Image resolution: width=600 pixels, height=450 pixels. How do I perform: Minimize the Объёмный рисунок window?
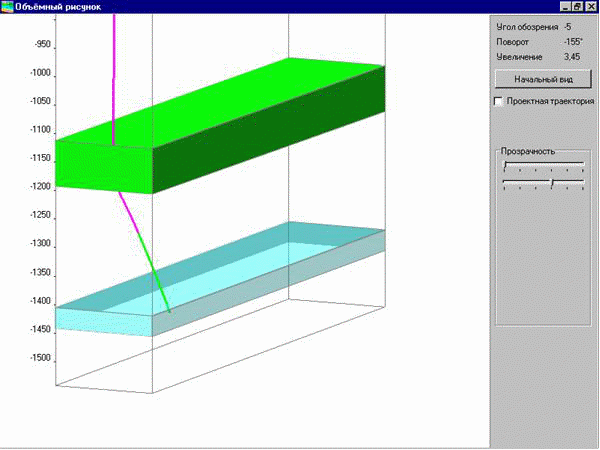[566, 6]
